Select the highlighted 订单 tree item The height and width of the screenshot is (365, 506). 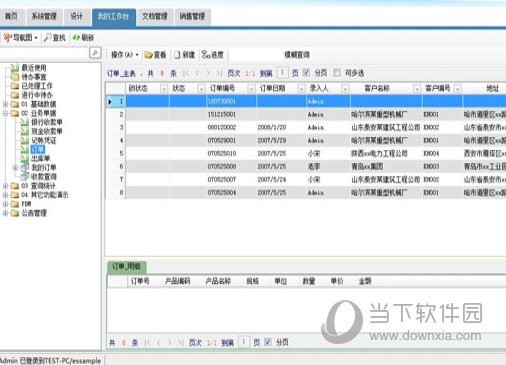(38, 149)
